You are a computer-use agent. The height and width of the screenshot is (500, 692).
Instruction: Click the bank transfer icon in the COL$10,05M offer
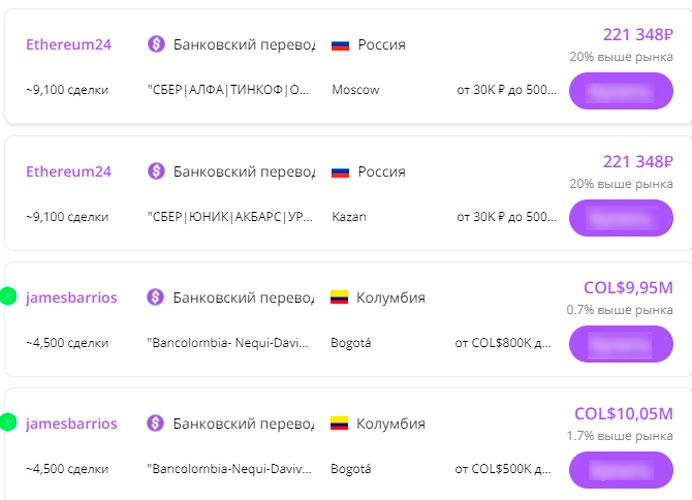(x=156, y=423)
